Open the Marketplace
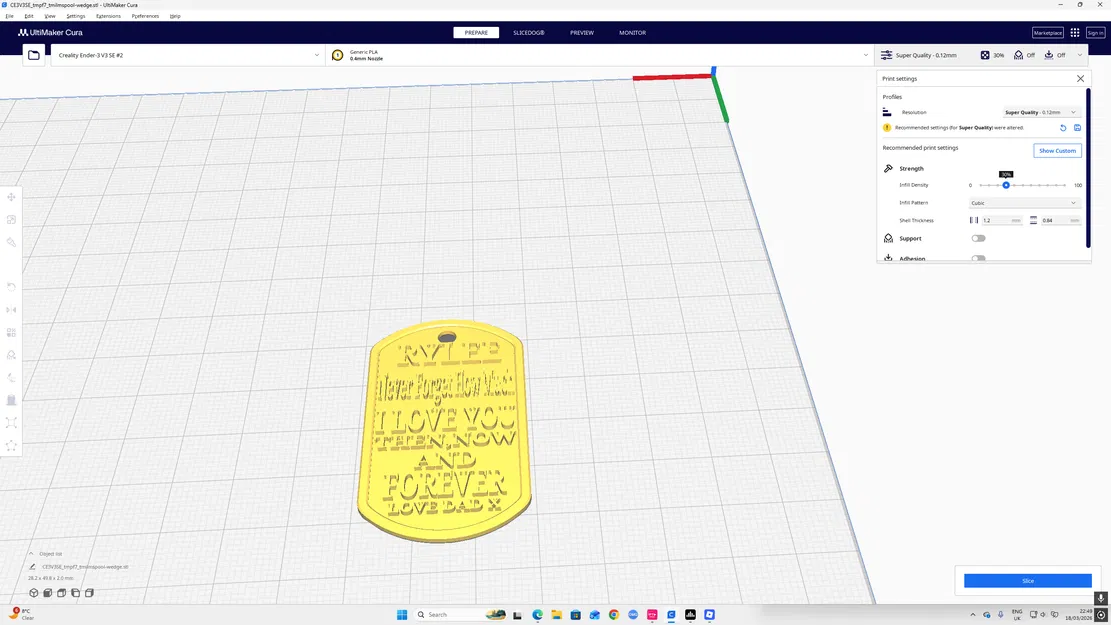Screen dimensions: 1111x625 click(1047, 32)
